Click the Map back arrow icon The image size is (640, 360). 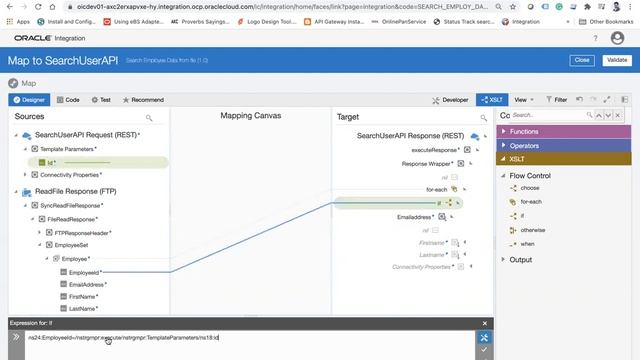click(x=13, y=83)
